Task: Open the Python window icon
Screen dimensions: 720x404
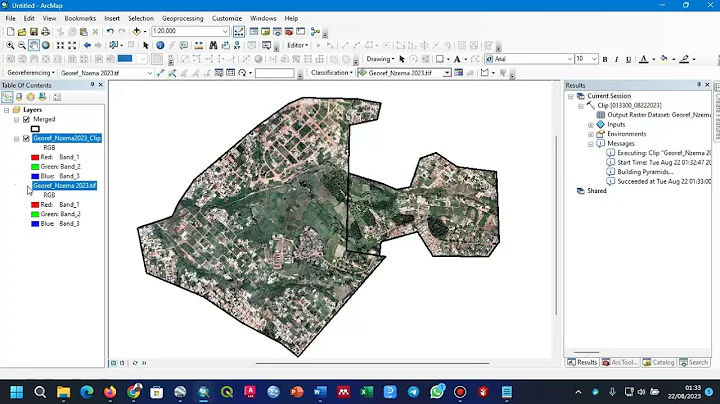Action: point(300,32)
